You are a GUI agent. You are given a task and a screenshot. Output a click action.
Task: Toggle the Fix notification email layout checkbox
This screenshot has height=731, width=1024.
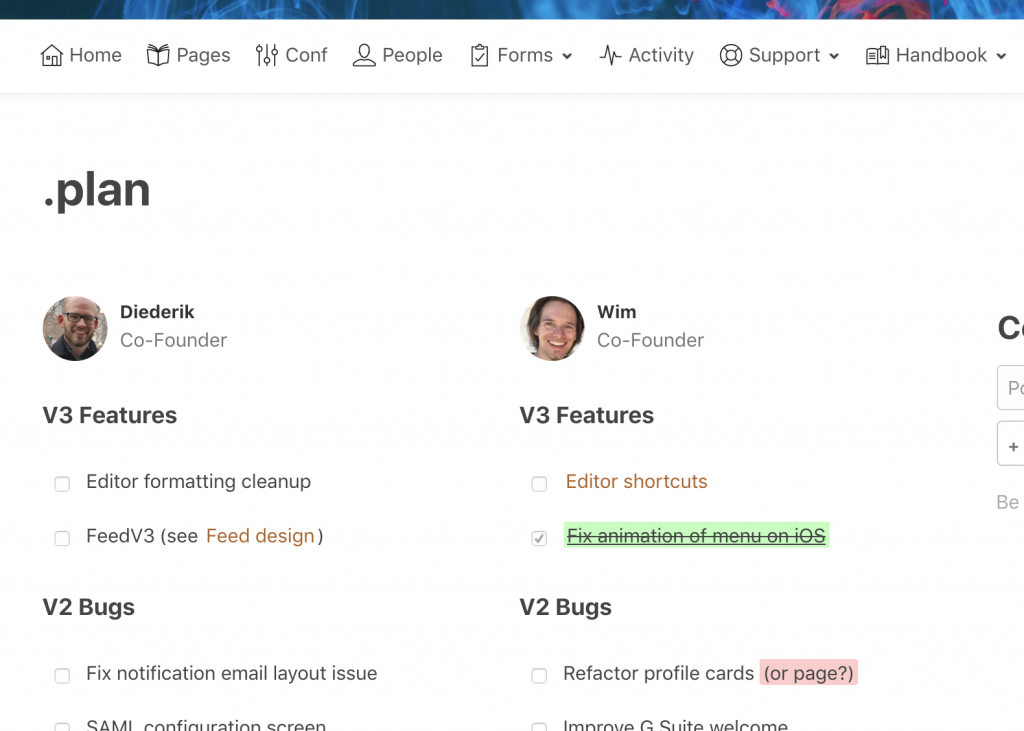(62, 675)
